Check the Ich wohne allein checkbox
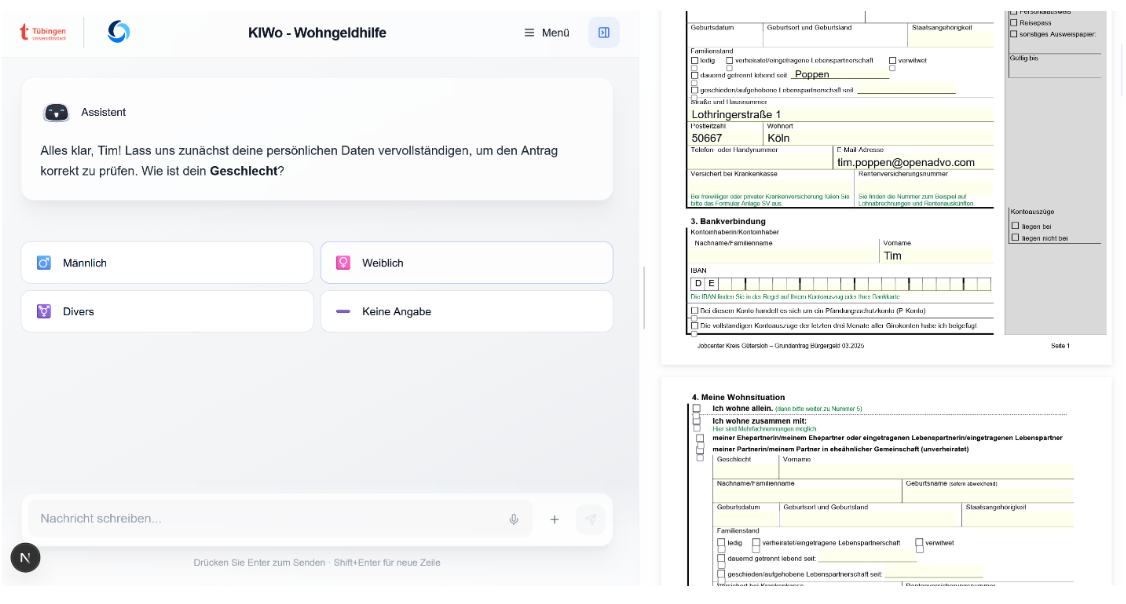Image resolution: width=1126 pixels, height=604 pixels. tap(695, 410)
